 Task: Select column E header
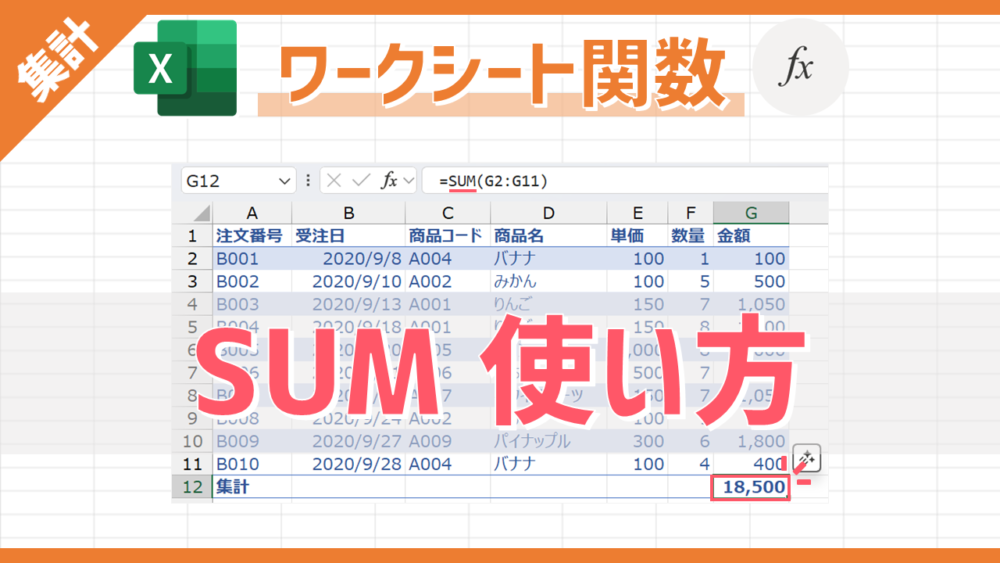click(637, 213)
